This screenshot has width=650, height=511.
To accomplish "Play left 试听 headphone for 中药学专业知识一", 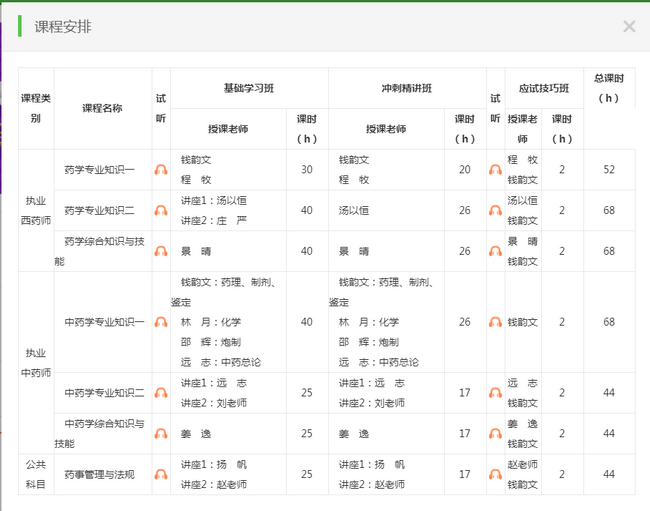I will click(x=161, y=322).
